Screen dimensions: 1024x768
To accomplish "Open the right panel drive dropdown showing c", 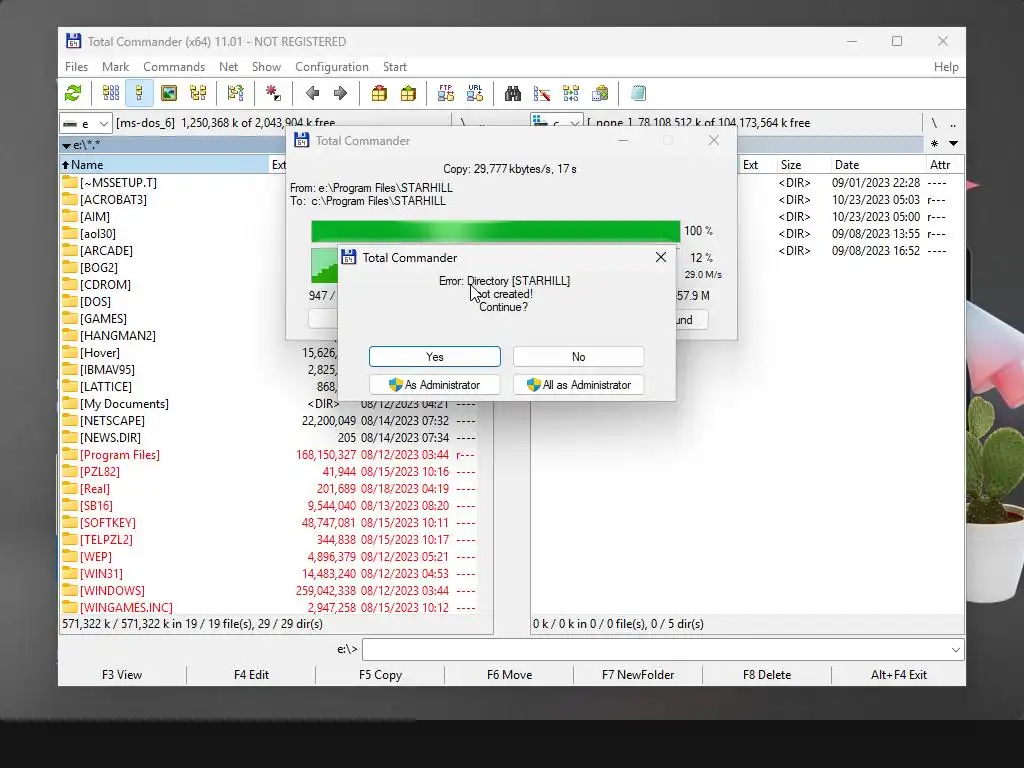I will (556, 123).
